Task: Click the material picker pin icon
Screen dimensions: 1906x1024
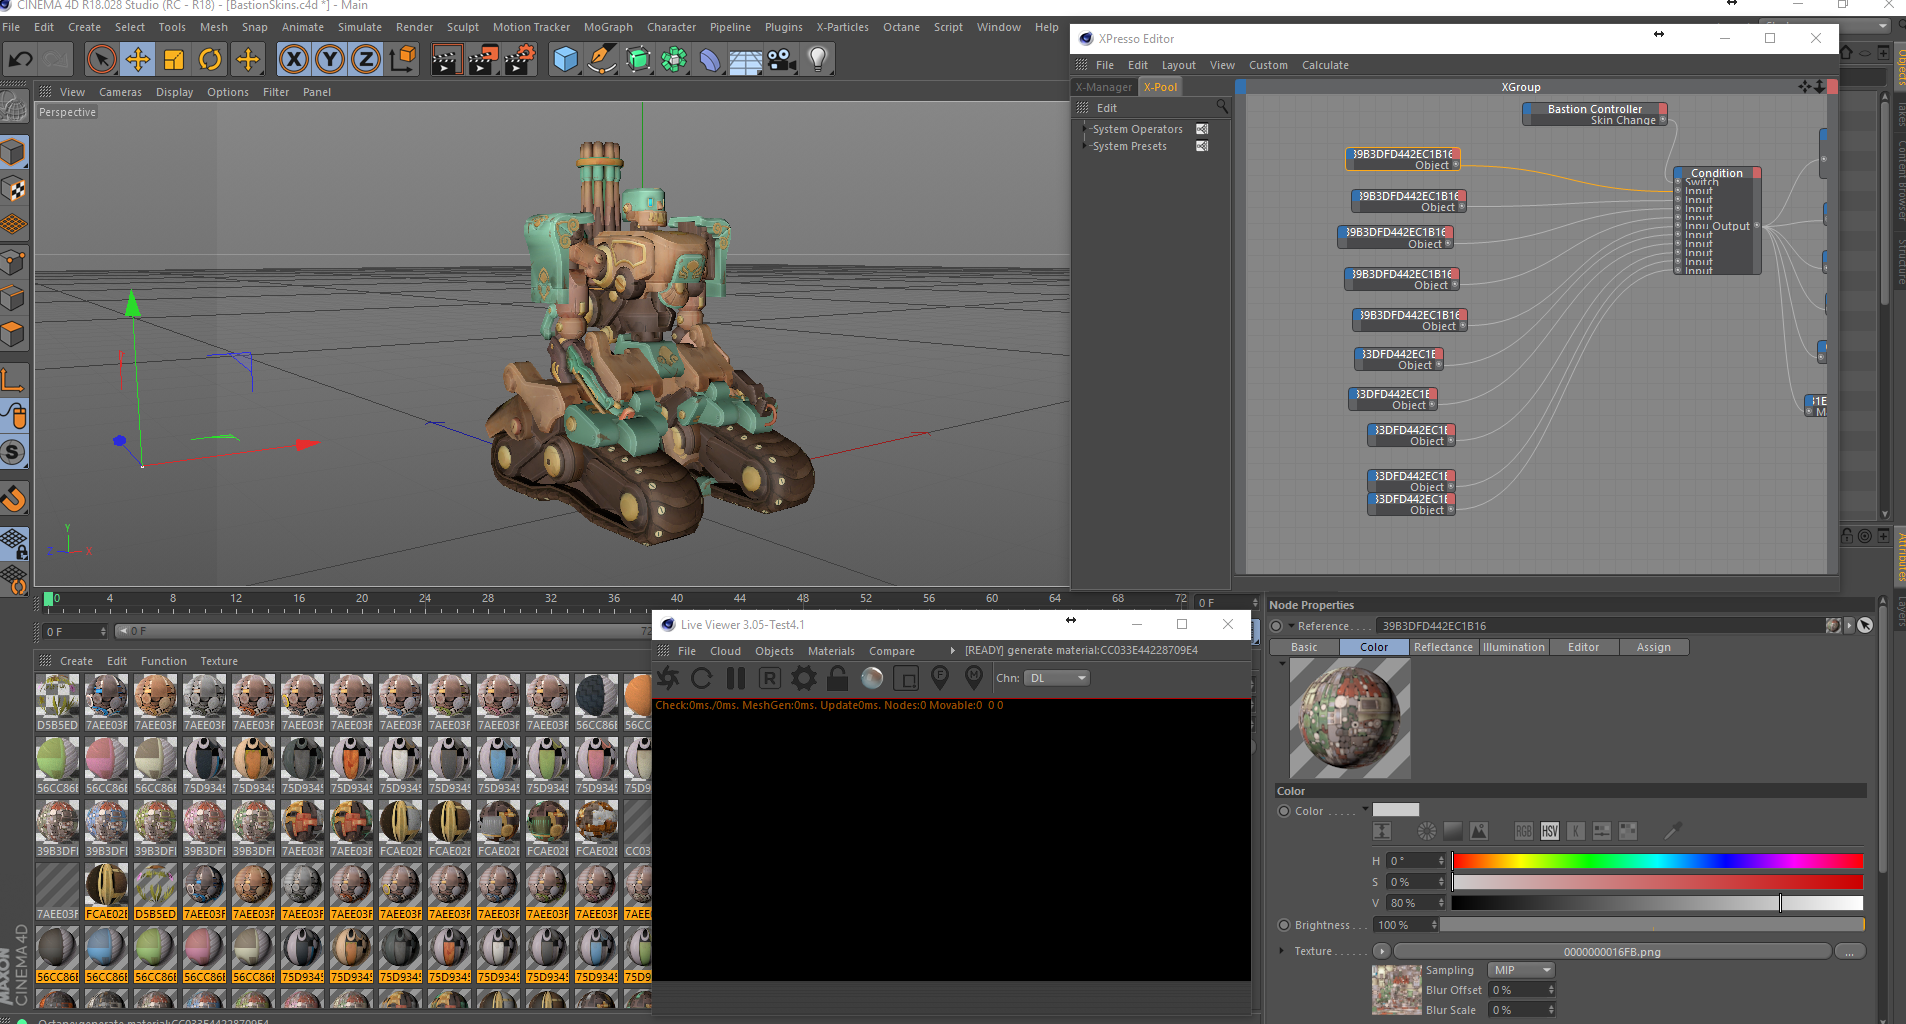Action: point(974,678)
